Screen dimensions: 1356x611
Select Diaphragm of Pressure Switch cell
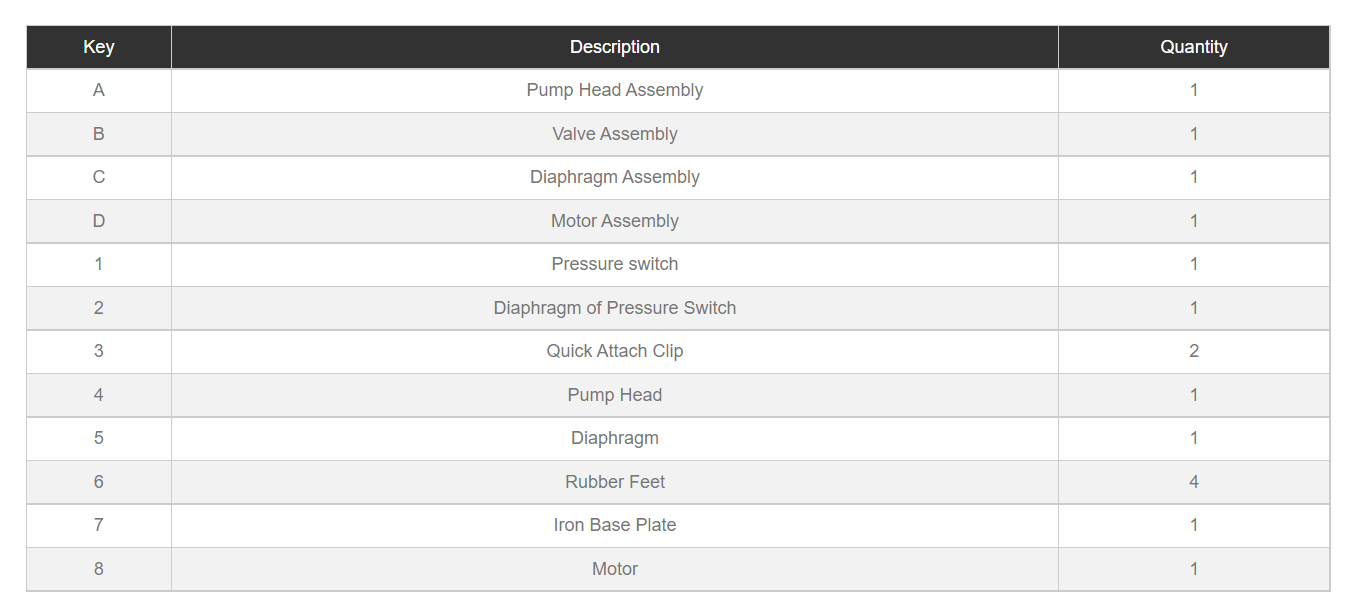pos(615,308)
